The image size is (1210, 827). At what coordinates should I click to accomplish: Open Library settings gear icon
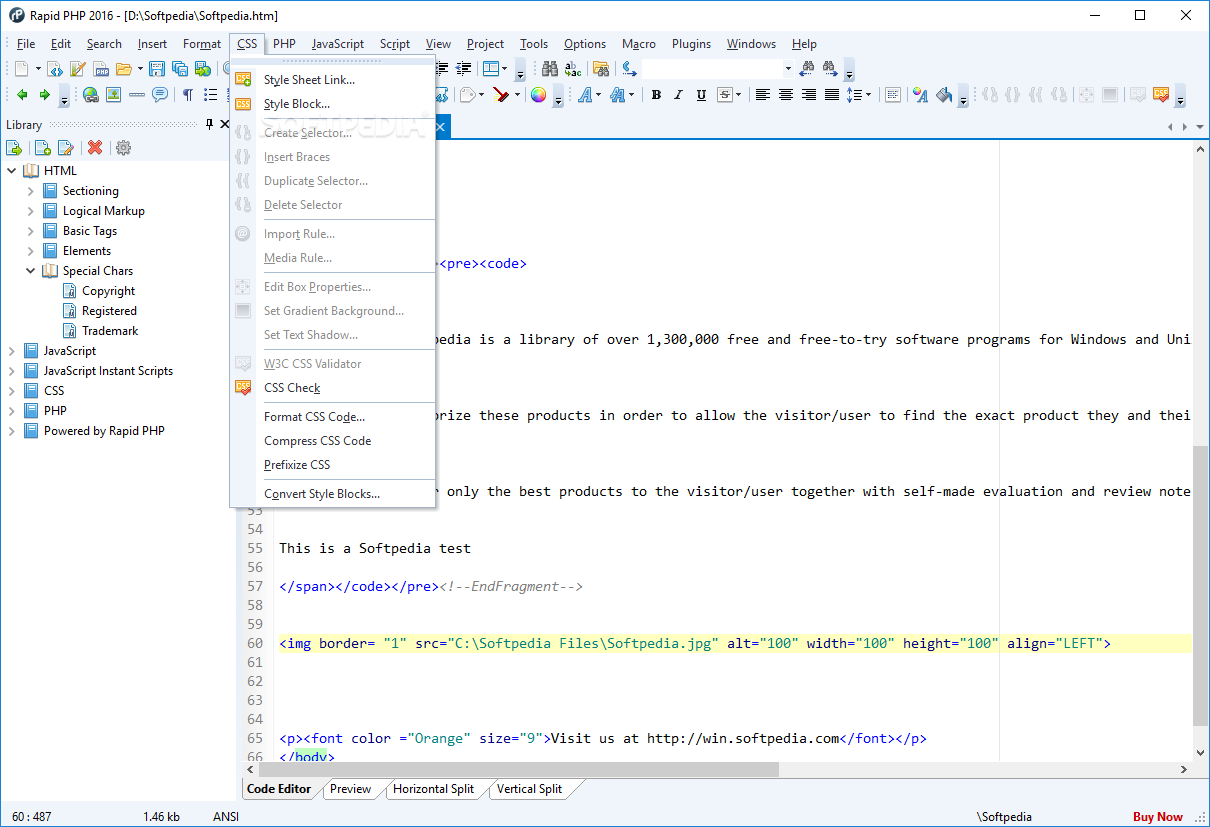[x=123, y=148]
